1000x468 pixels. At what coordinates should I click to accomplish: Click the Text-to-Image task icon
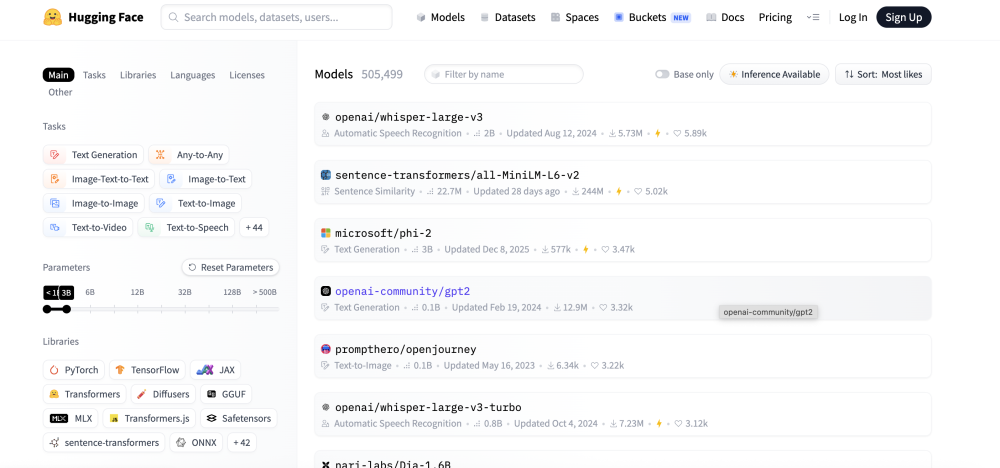161,203
